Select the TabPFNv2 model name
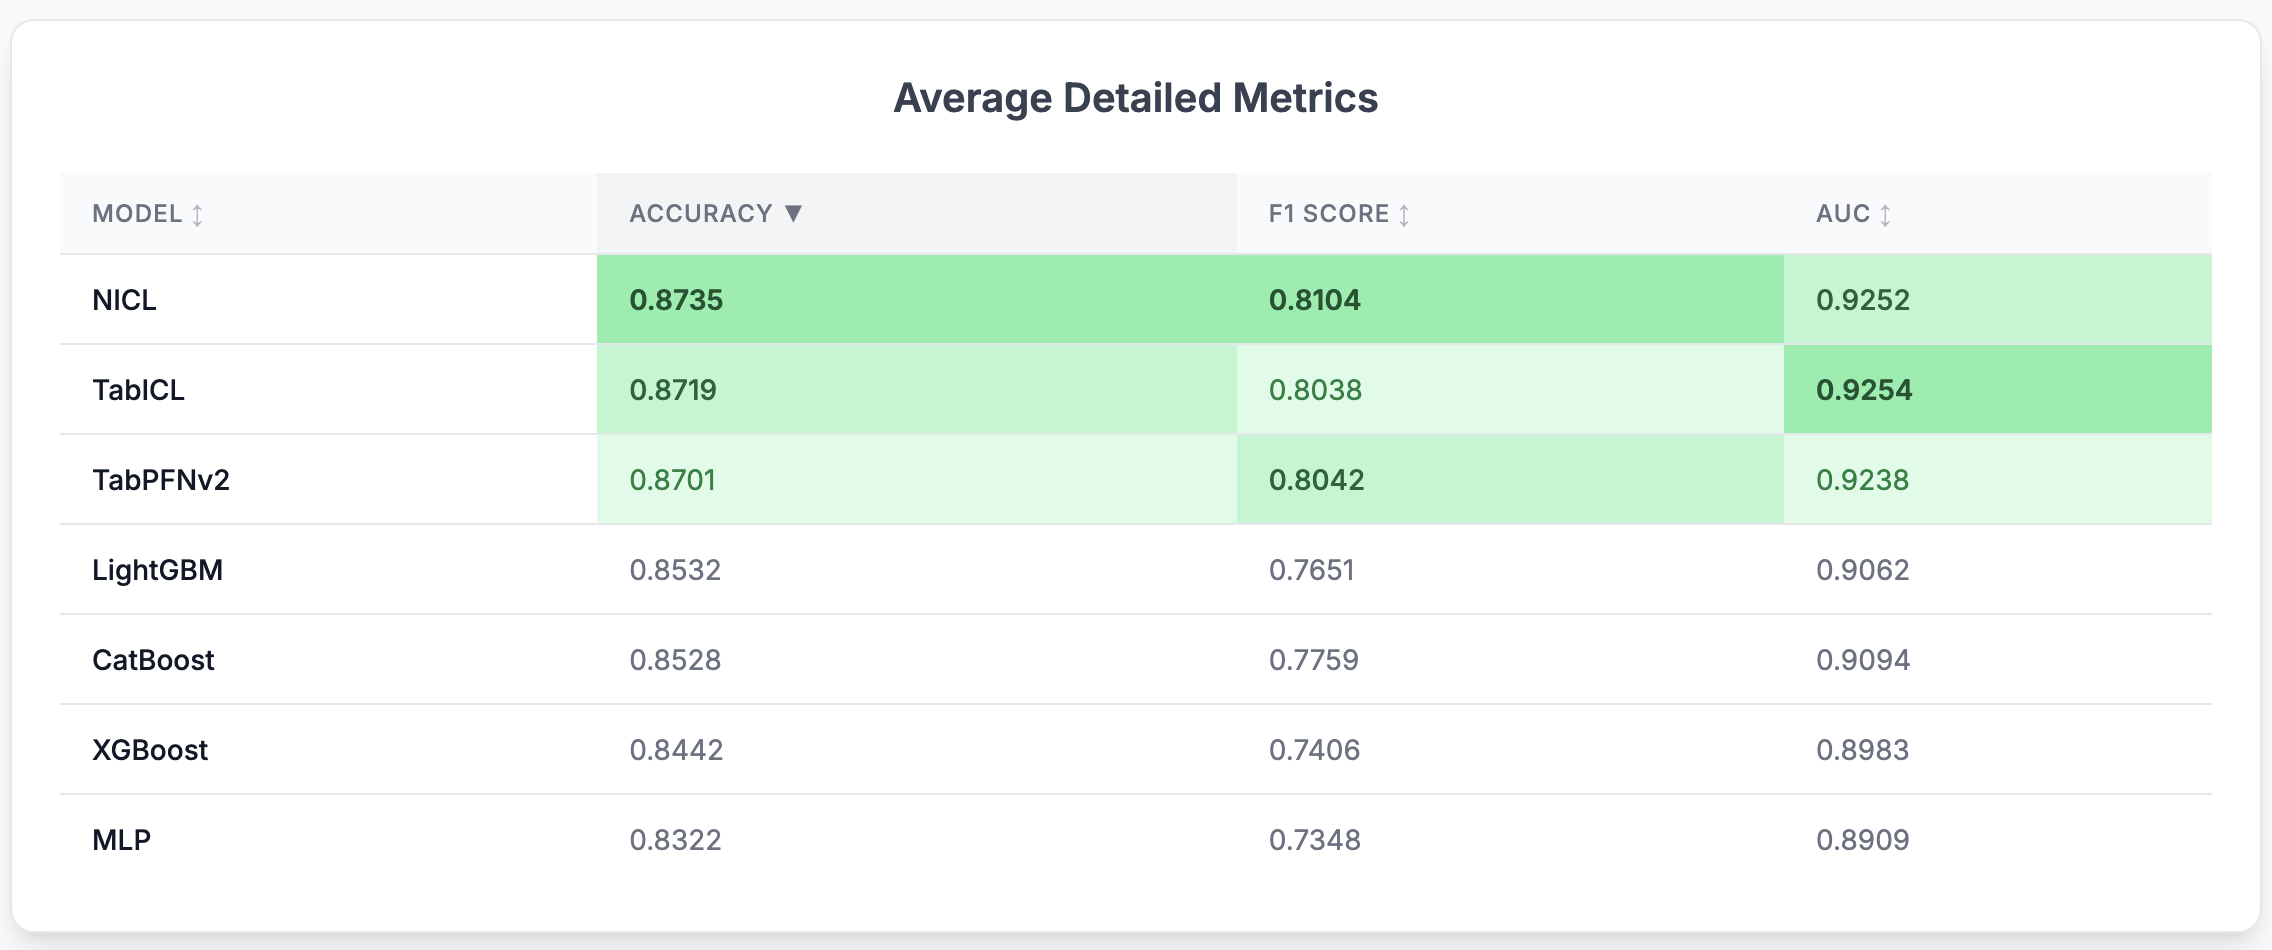This screenshot has height=950, width=2272. tap(161, 480)
